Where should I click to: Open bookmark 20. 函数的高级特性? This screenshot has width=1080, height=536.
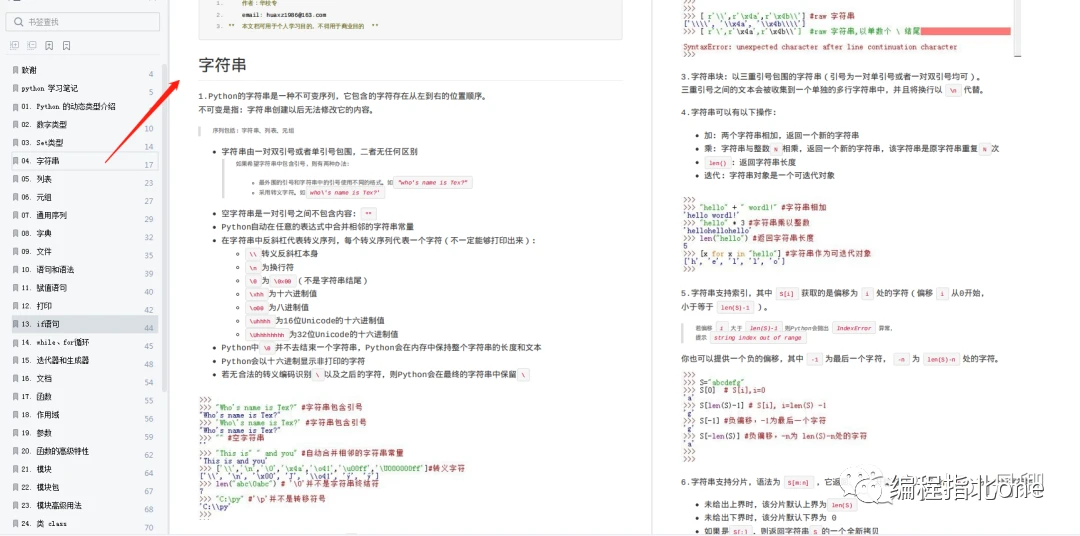coord(83,451)
